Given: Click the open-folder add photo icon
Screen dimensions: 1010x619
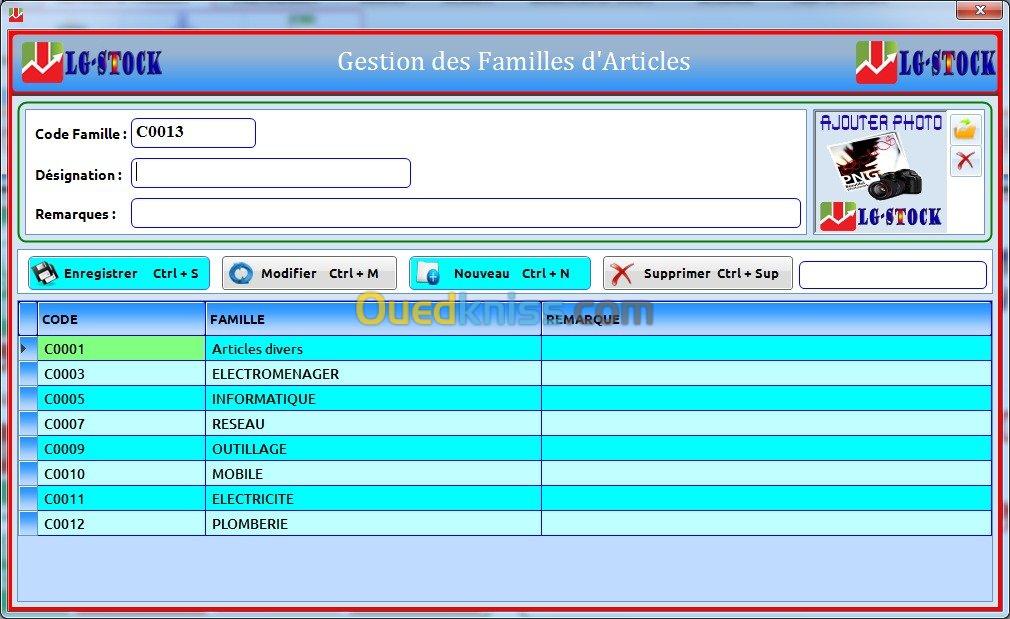Looking at the screenshot, I should click(x=965, y=129).
